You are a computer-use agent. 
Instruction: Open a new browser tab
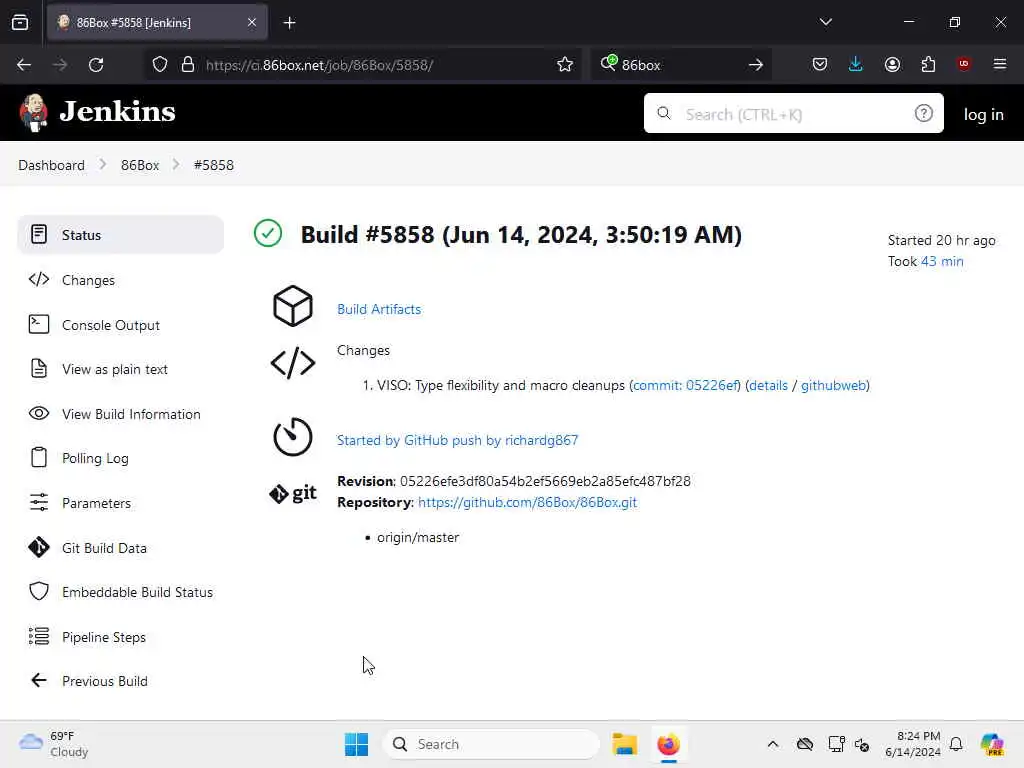coord(289,23)
